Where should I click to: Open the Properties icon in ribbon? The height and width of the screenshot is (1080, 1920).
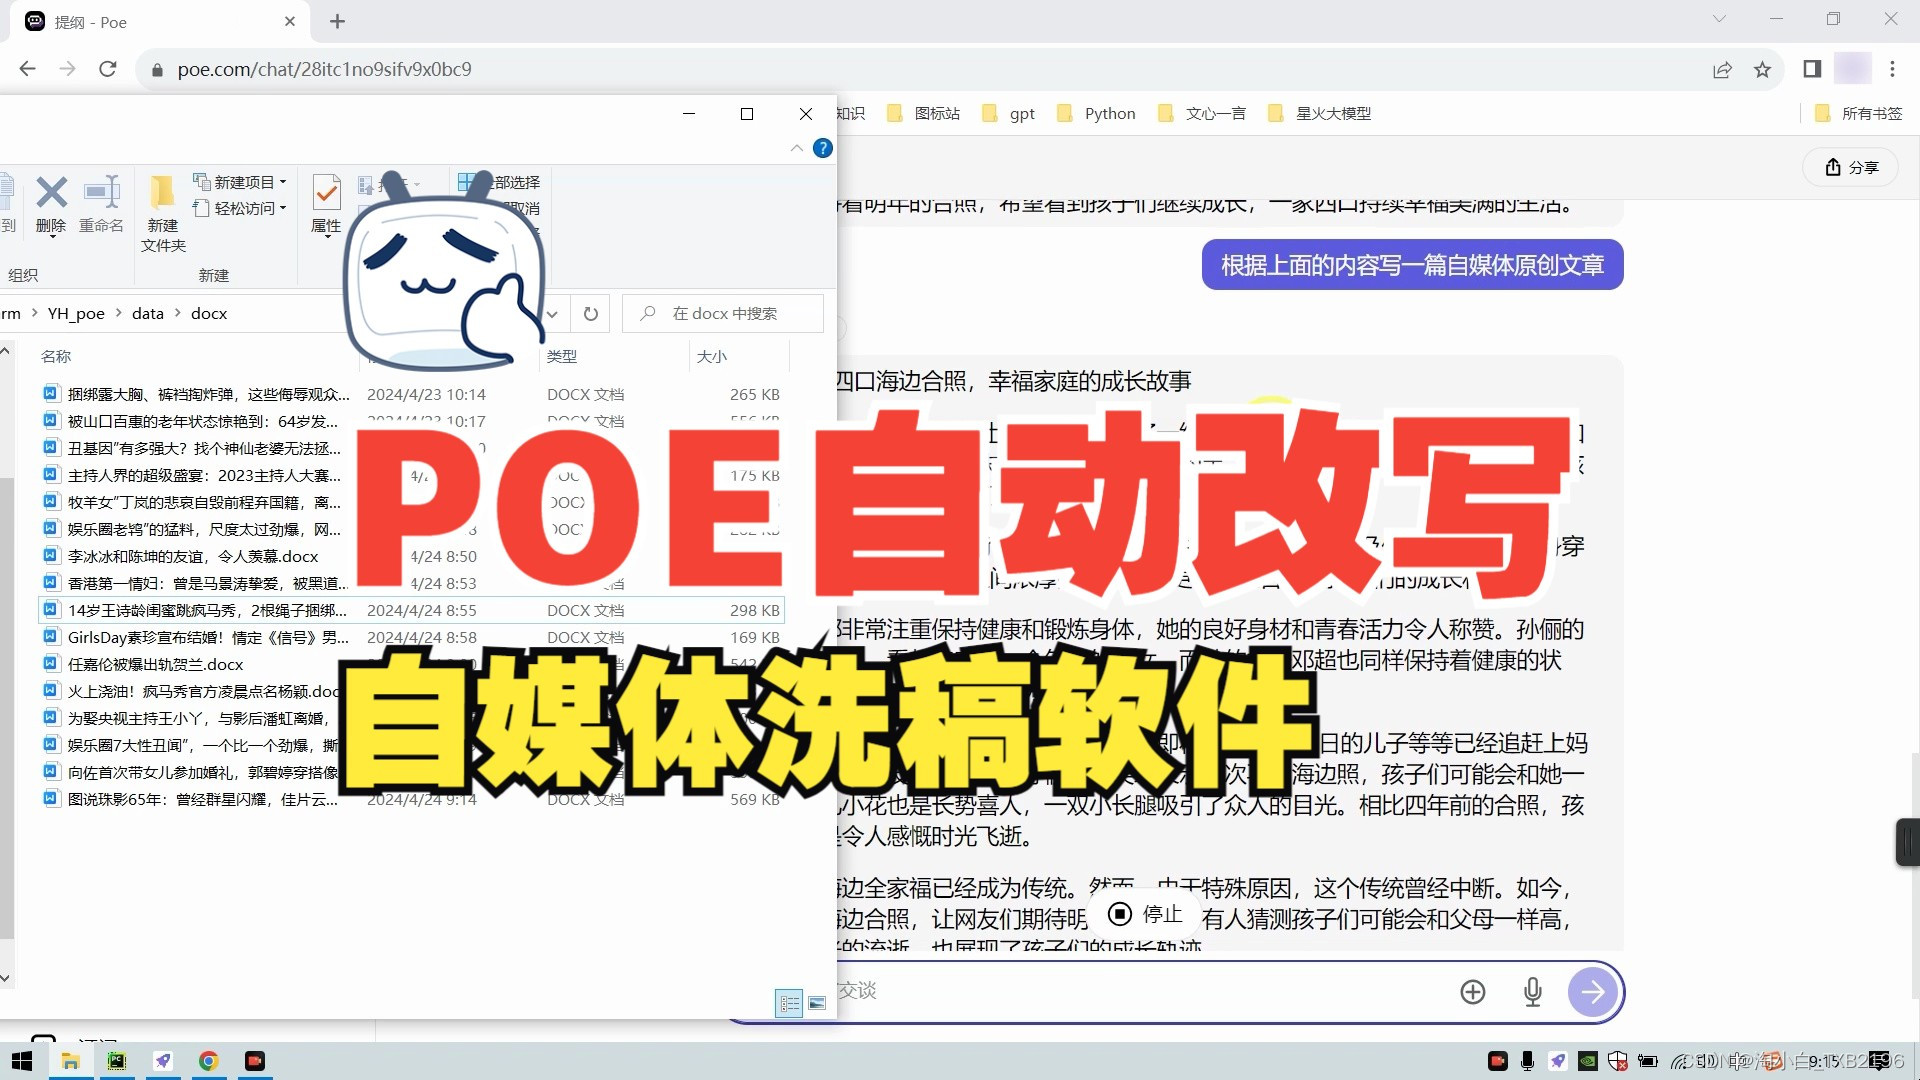click(x=326, y=203)
